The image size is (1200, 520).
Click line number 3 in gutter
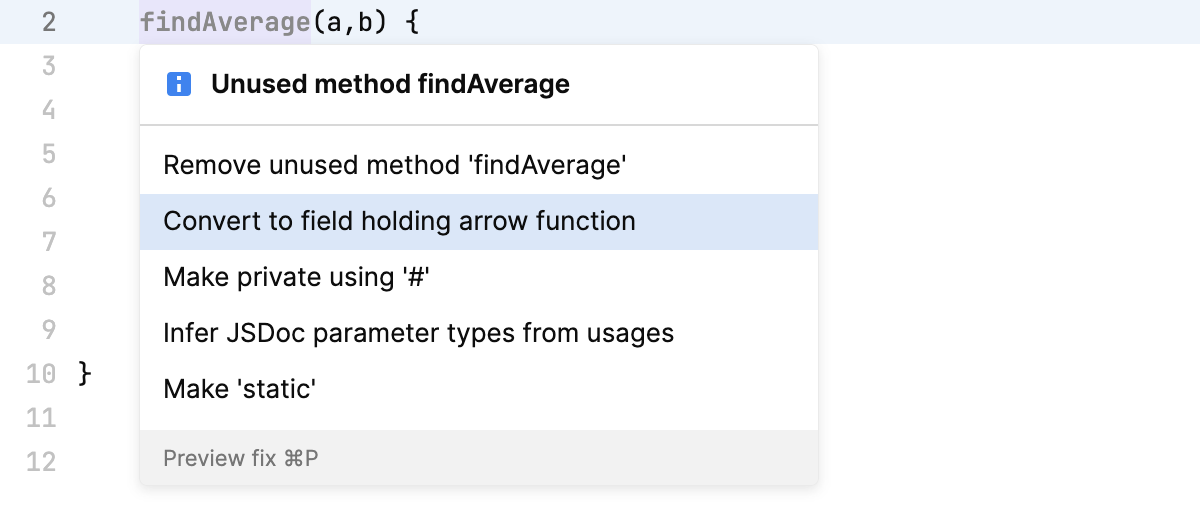point(48,67)
